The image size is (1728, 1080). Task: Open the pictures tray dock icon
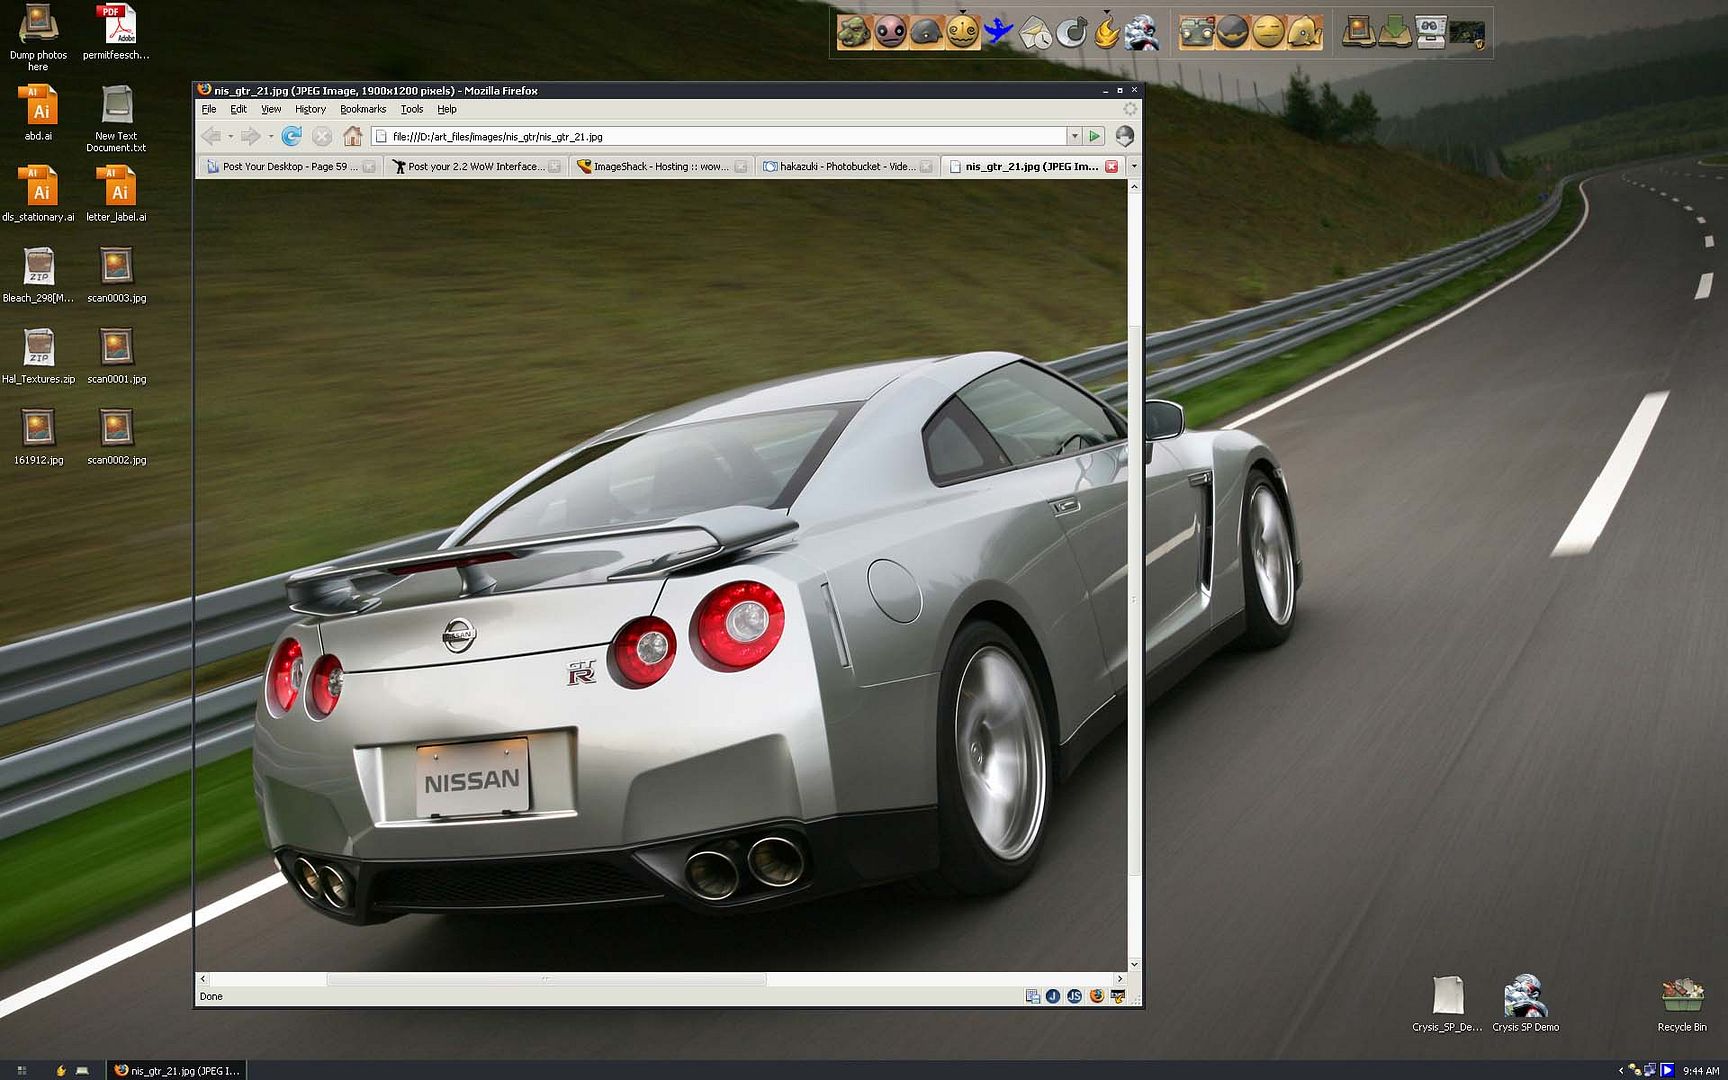[x=1357, y=32]
